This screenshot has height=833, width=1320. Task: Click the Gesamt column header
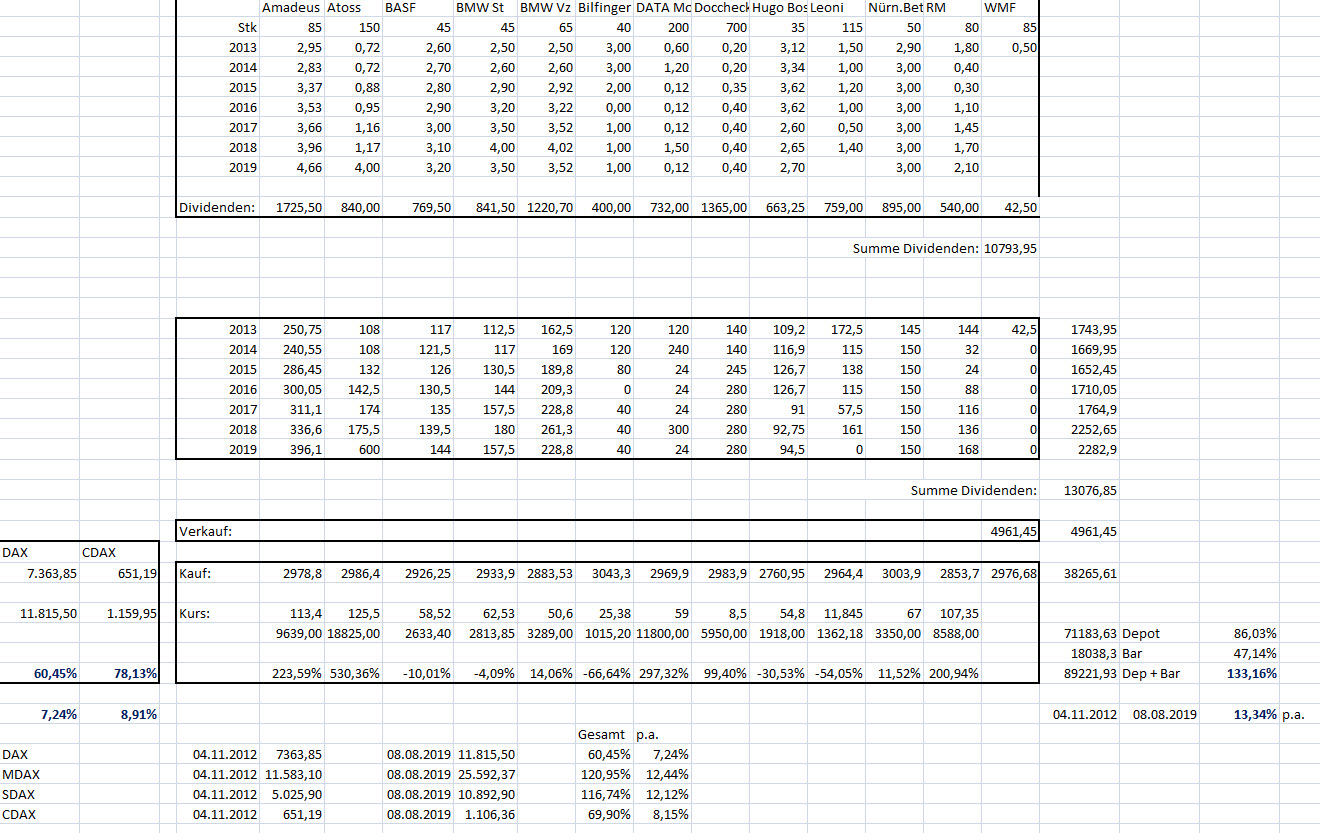click(602, 734)
